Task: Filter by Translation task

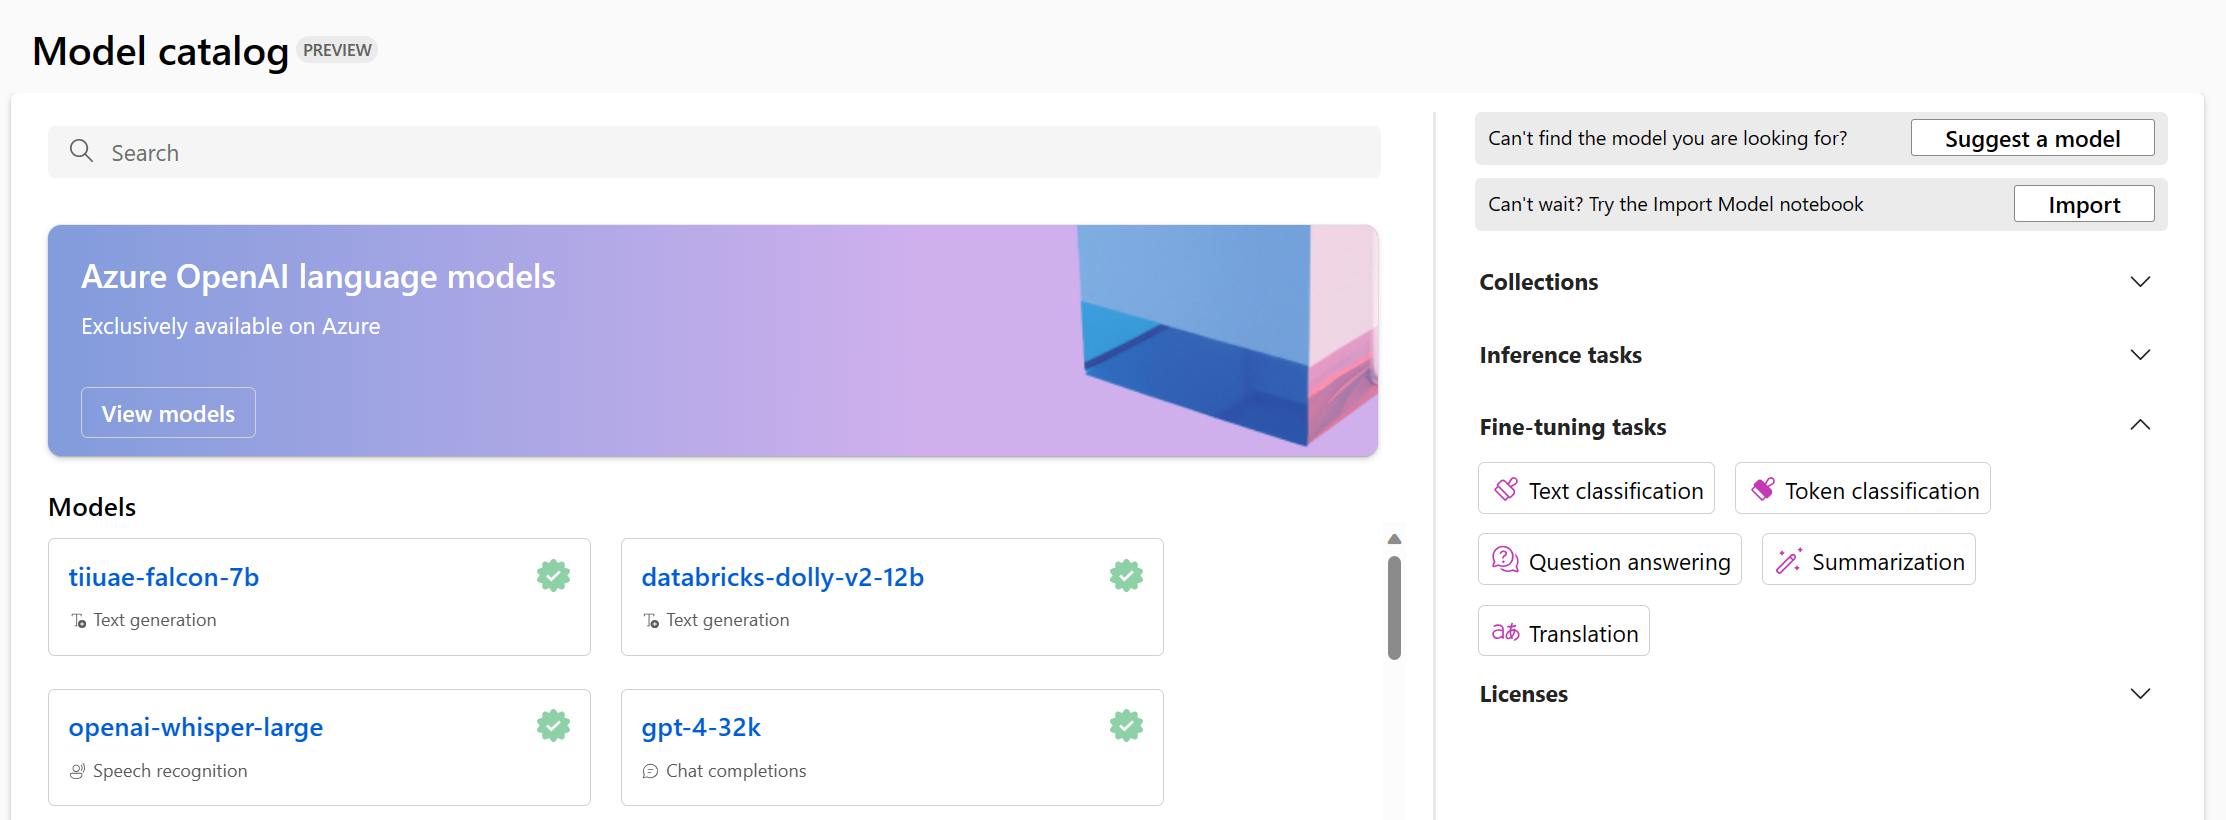Action: [1564, 632]
